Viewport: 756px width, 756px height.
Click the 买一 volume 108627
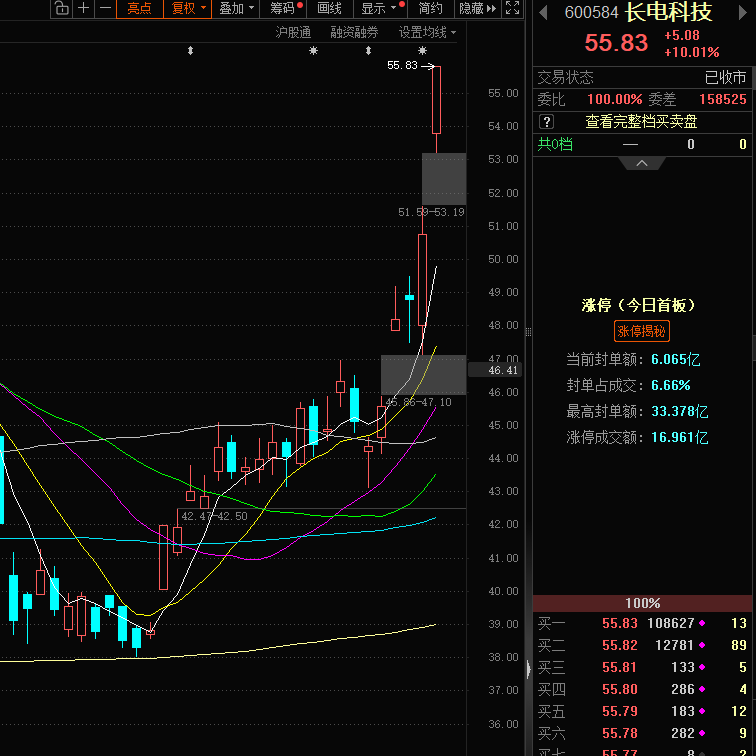click(x=671, y=623)
